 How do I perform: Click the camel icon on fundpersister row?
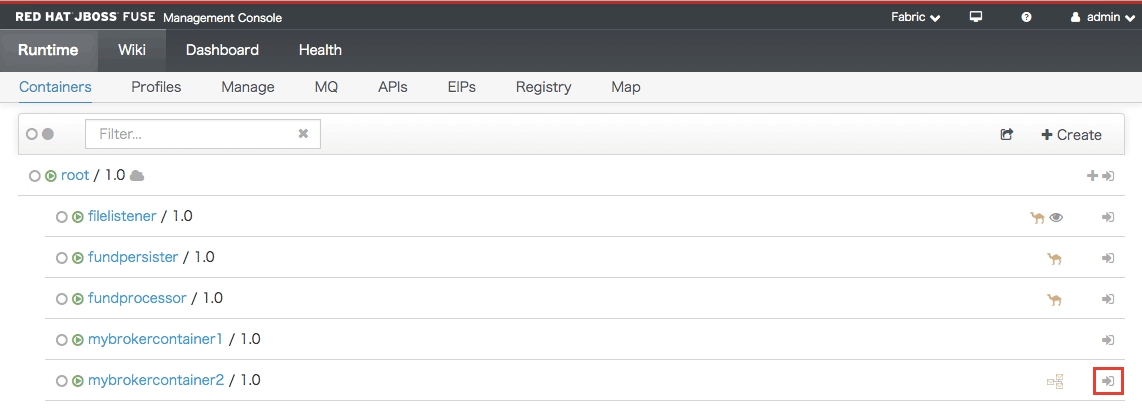(1054, 258)
